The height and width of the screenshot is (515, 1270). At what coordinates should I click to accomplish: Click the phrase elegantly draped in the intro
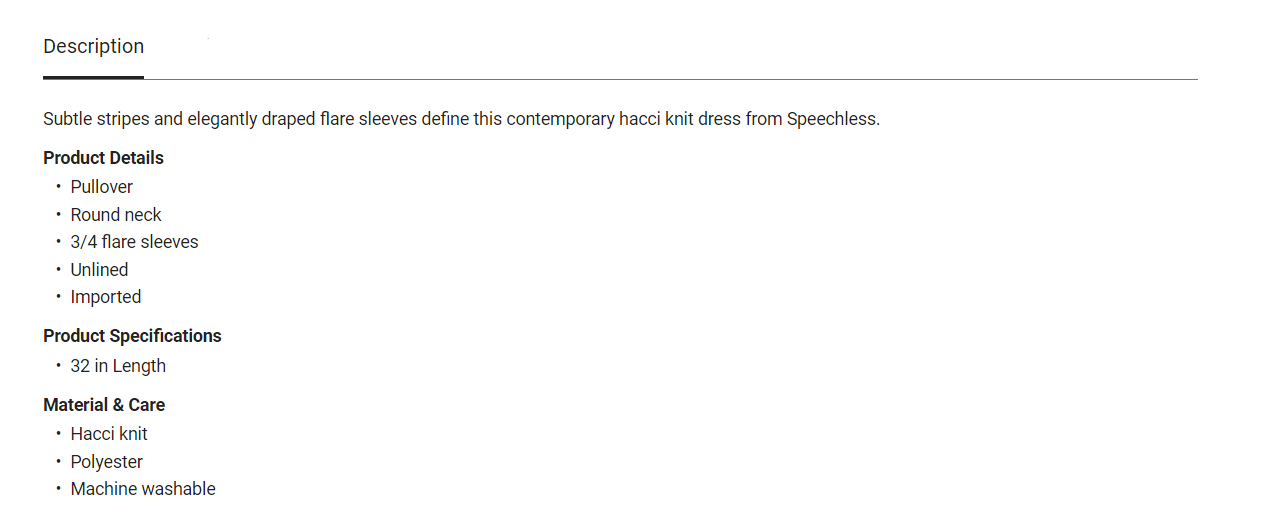click(252, 119)
